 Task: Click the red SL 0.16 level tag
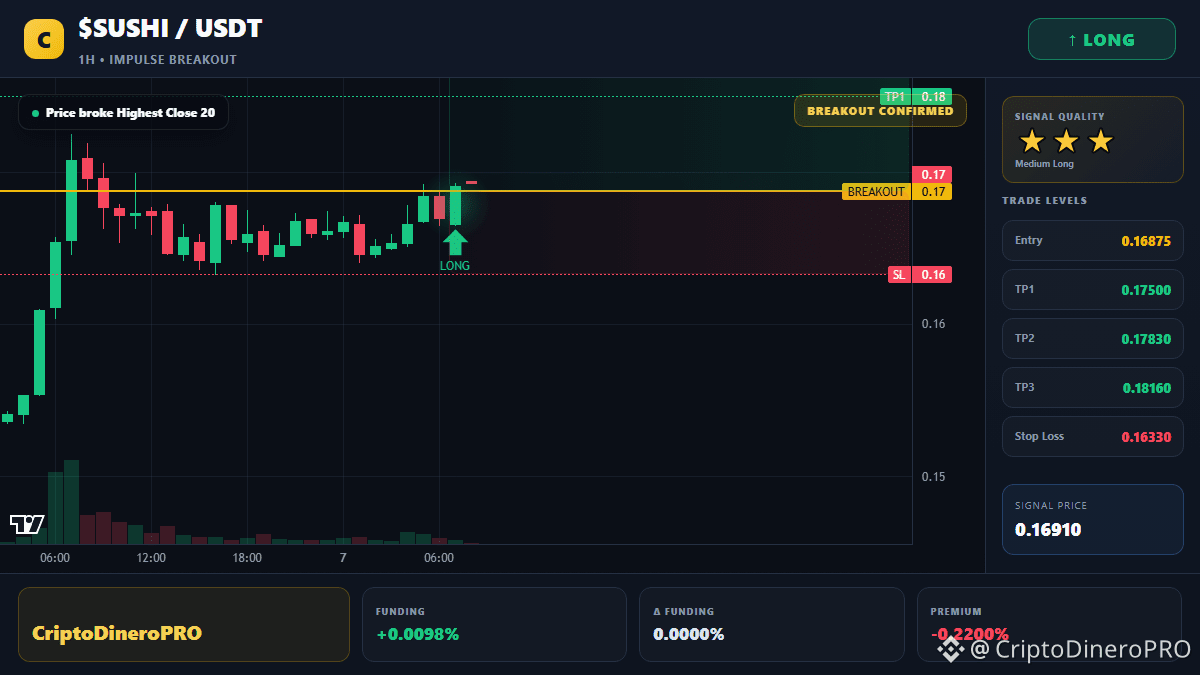pos(920,275)
